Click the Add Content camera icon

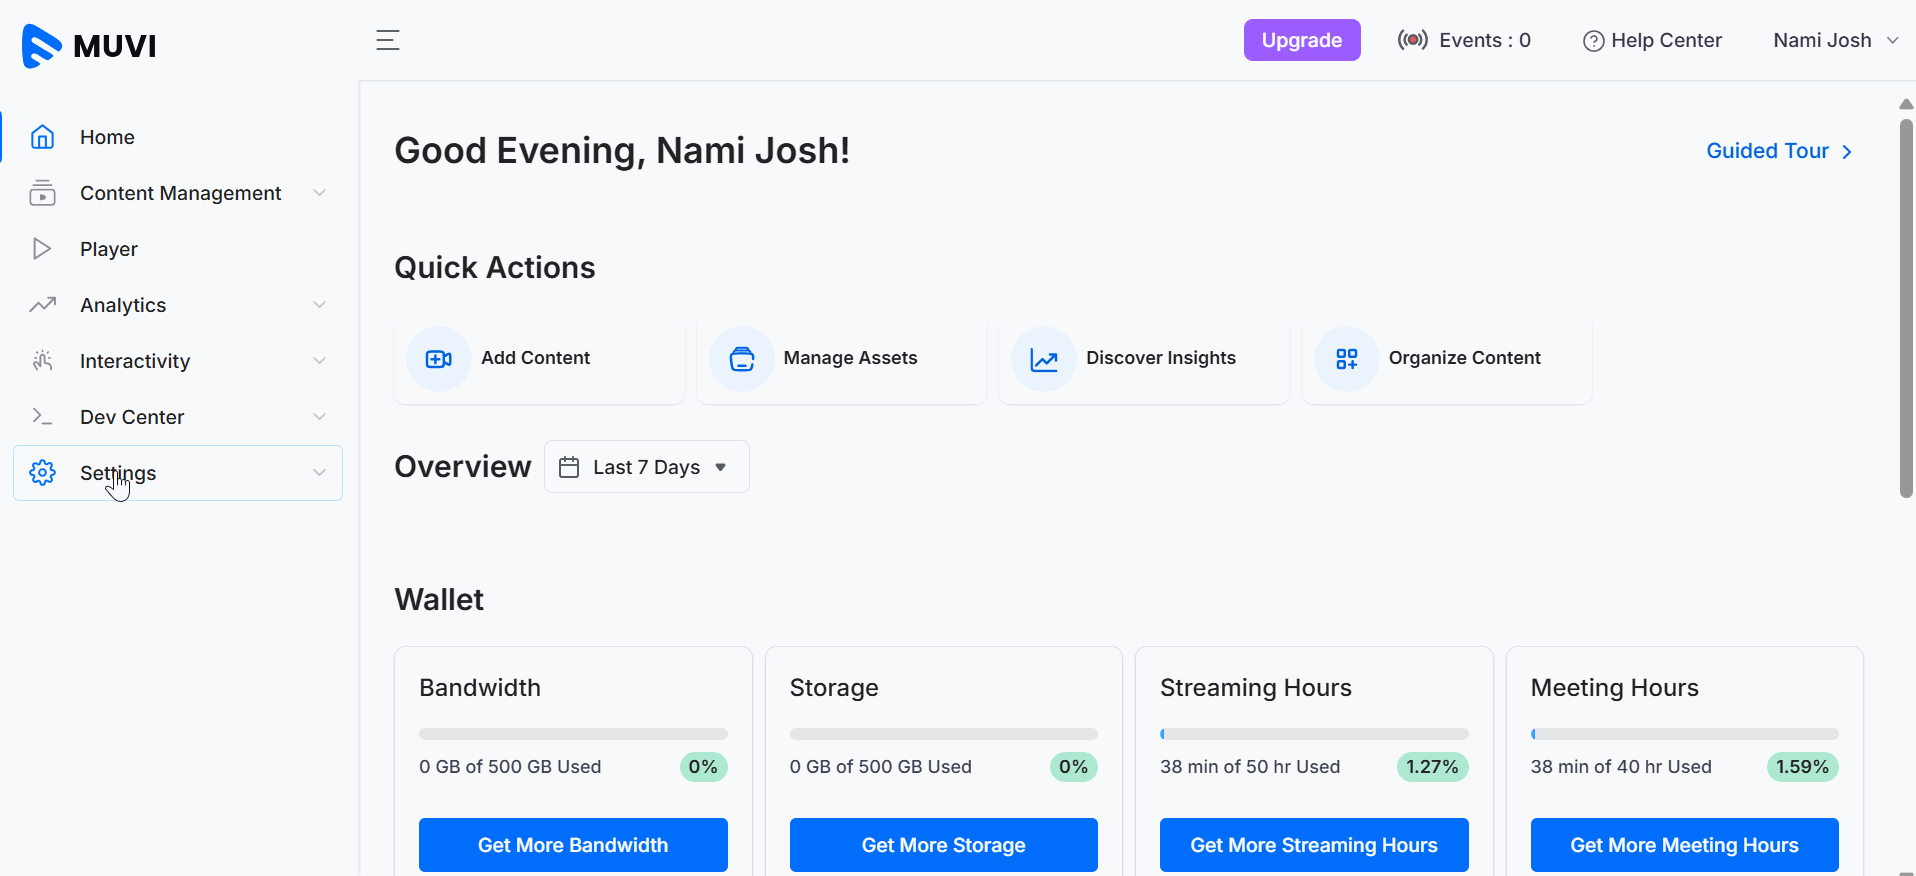[439, 359]
